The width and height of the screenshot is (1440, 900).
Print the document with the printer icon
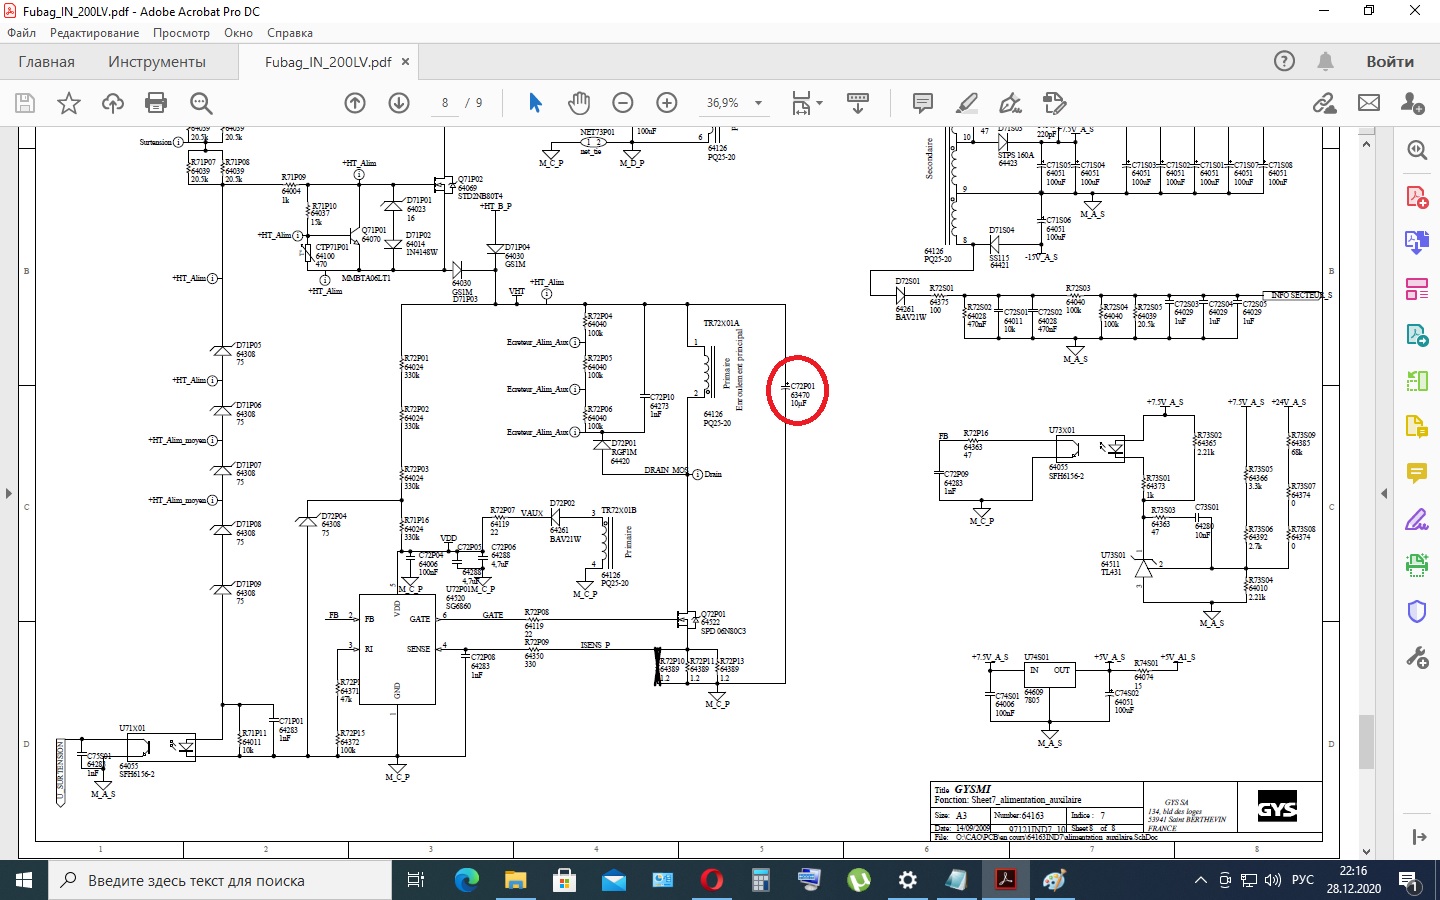156,103
